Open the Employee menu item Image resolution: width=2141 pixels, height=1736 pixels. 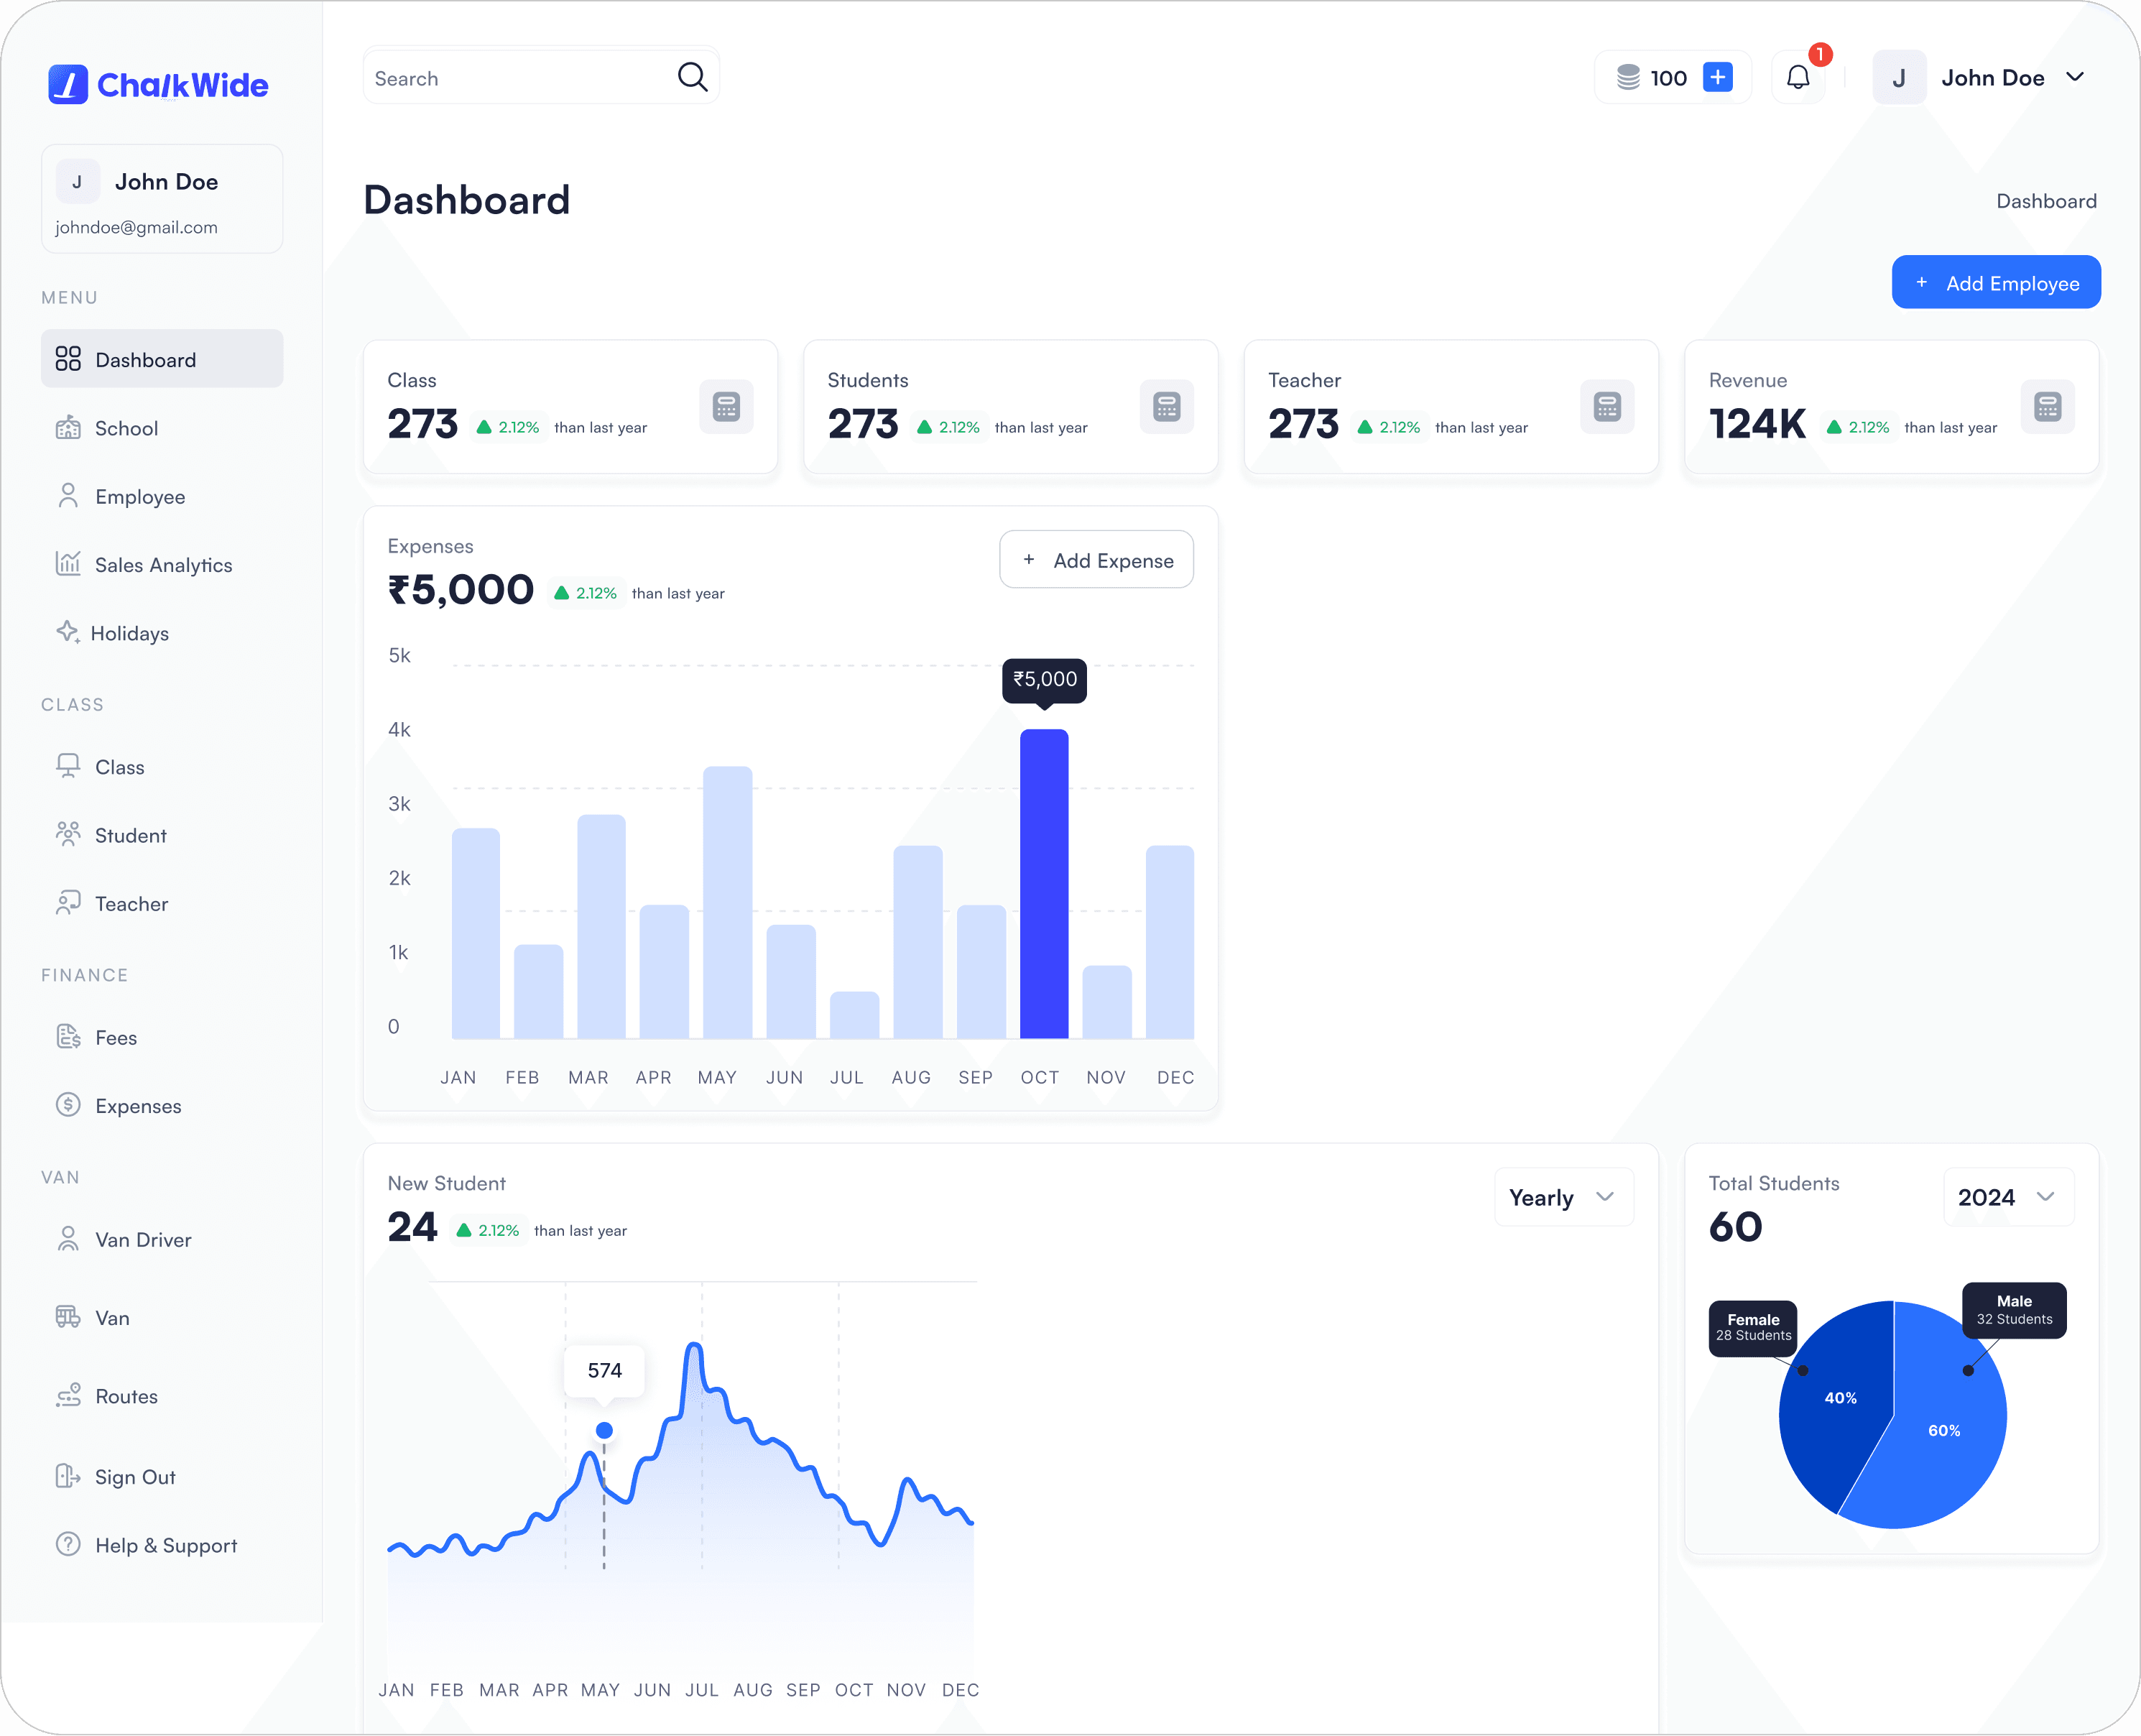pyautogui.click(x=140, y=497)
